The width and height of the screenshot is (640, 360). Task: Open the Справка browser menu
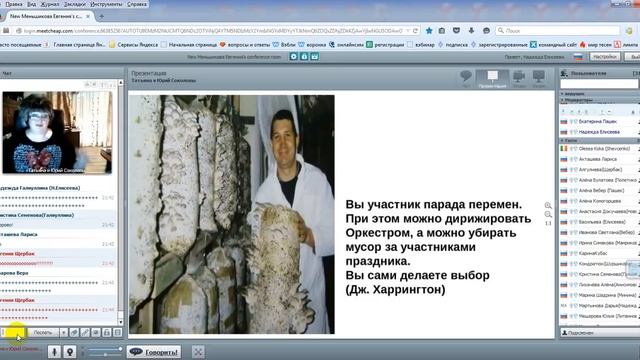[x=137, y=4]
